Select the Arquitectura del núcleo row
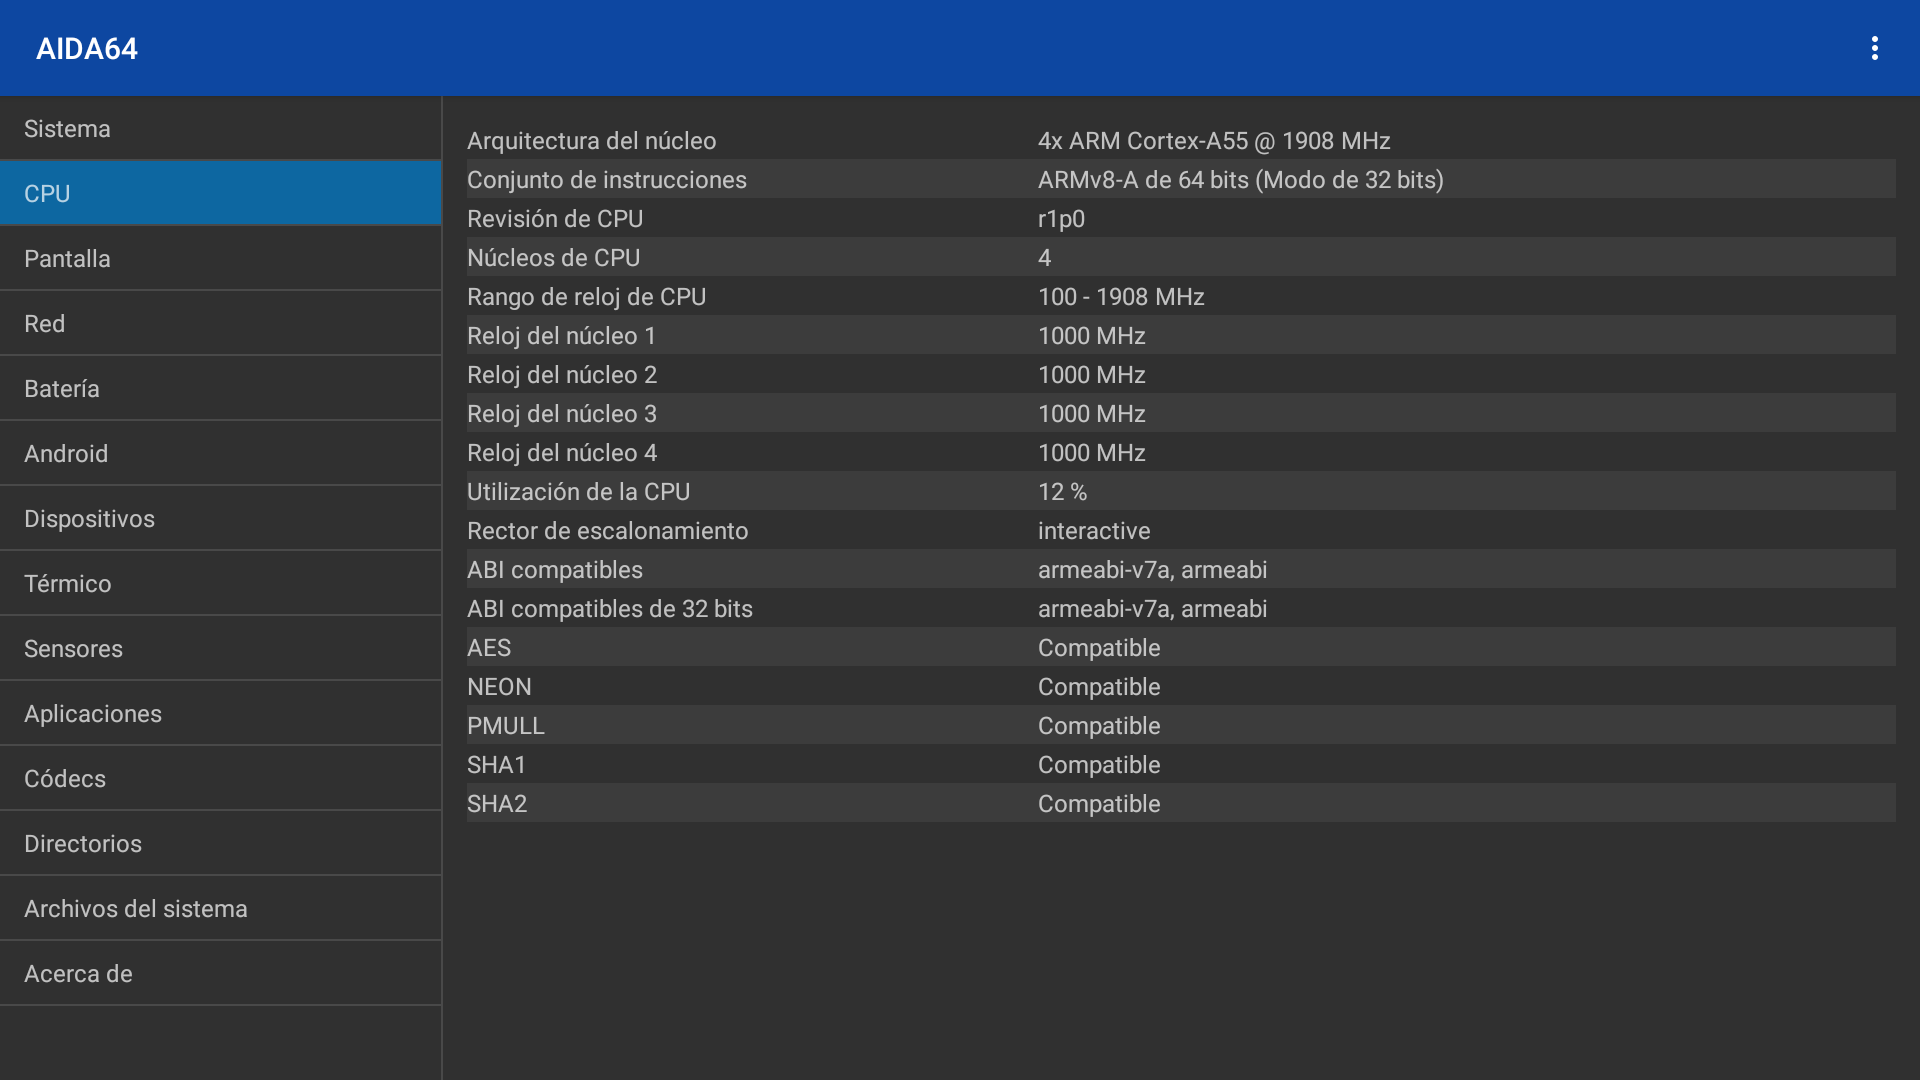Screen dimensions: 1920x1080 (x=1180, y=141)
